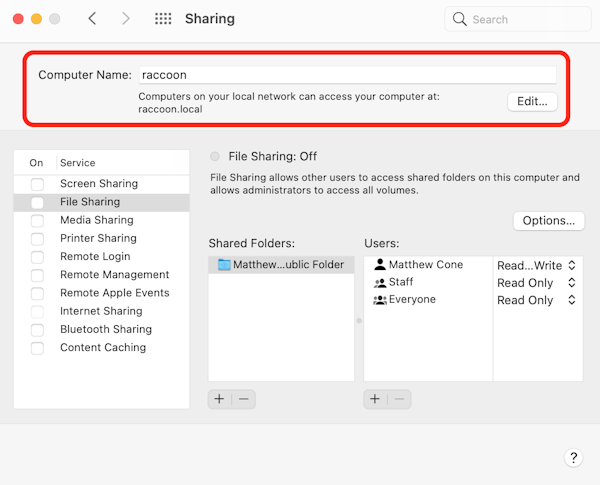Click the Computer Name text field
This screenshot has height=485, width=600.
tap(346, 75)
